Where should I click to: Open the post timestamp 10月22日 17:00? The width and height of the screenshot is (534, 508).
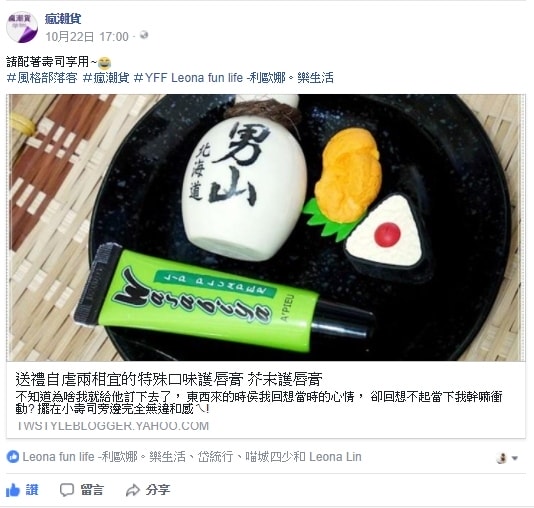[87, 36]
